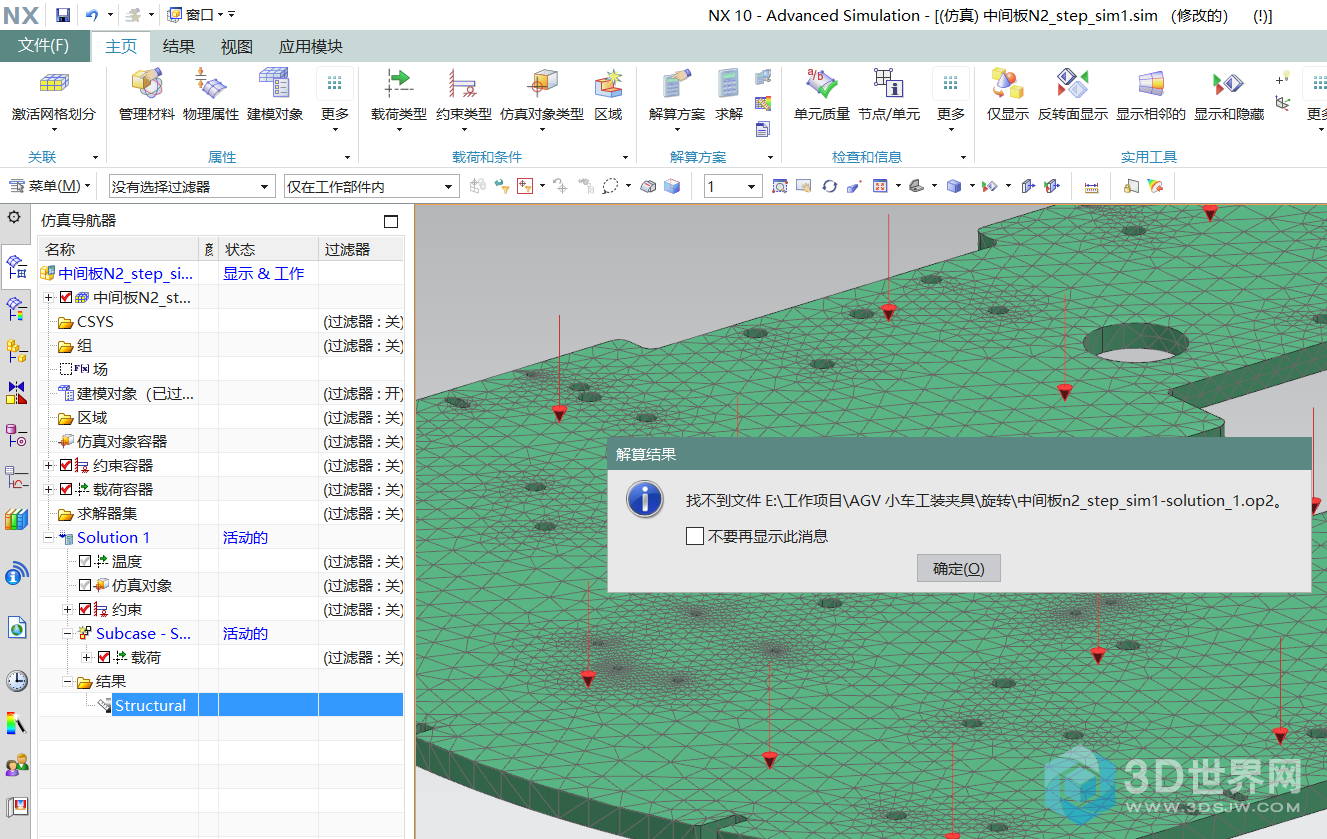Toggle the 仿真对象 checkbox under Solution 1

pos(84,585)
